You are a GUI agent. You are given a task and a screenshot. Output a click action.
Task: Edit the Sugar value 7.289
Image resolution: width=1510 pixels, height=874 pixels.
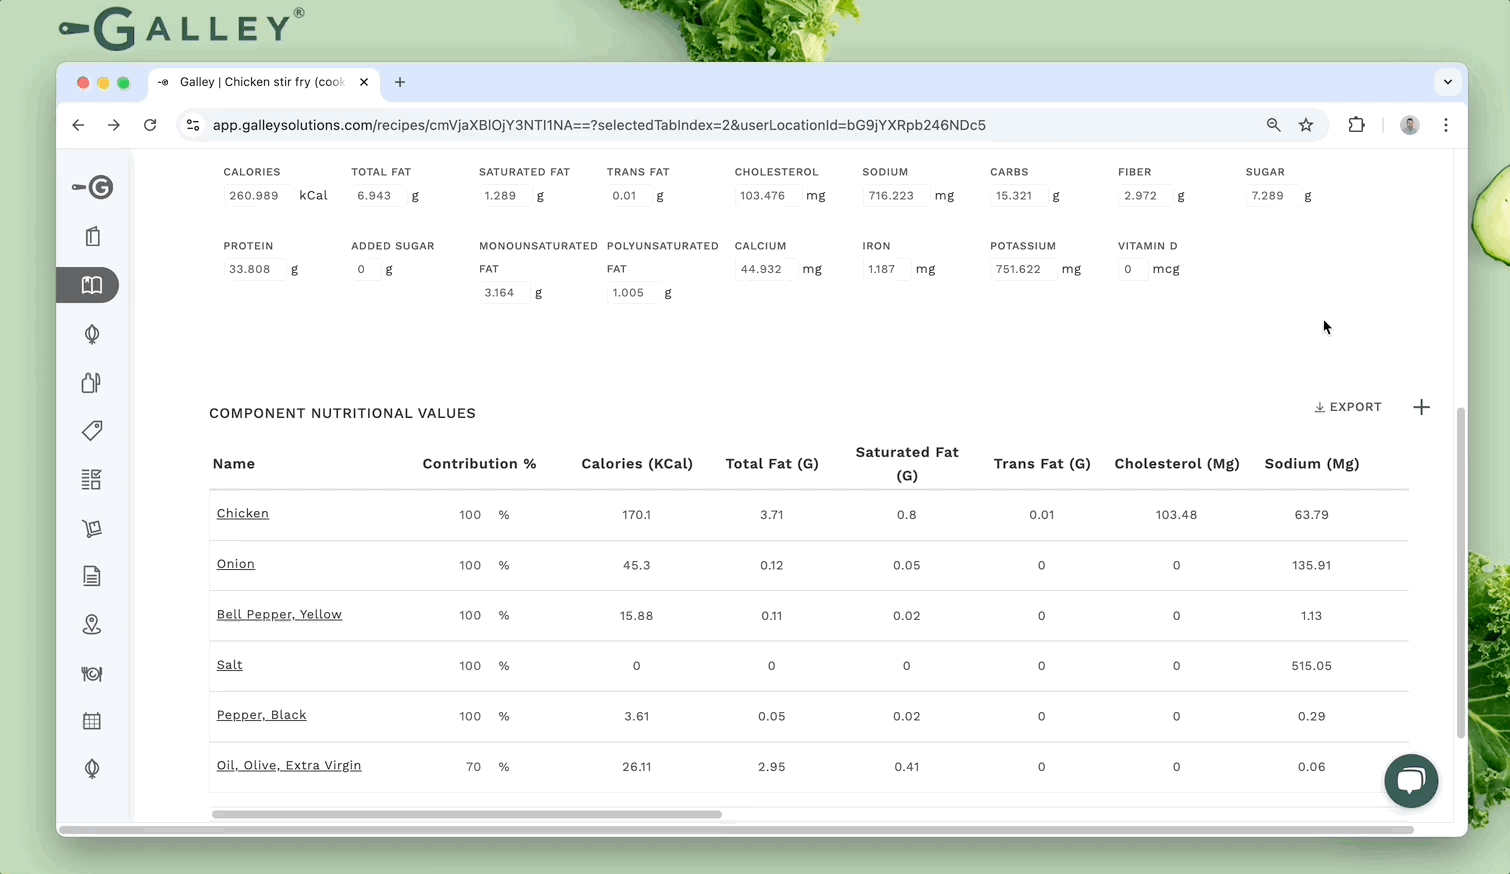pyautogui.click(x=1272, y=196)
